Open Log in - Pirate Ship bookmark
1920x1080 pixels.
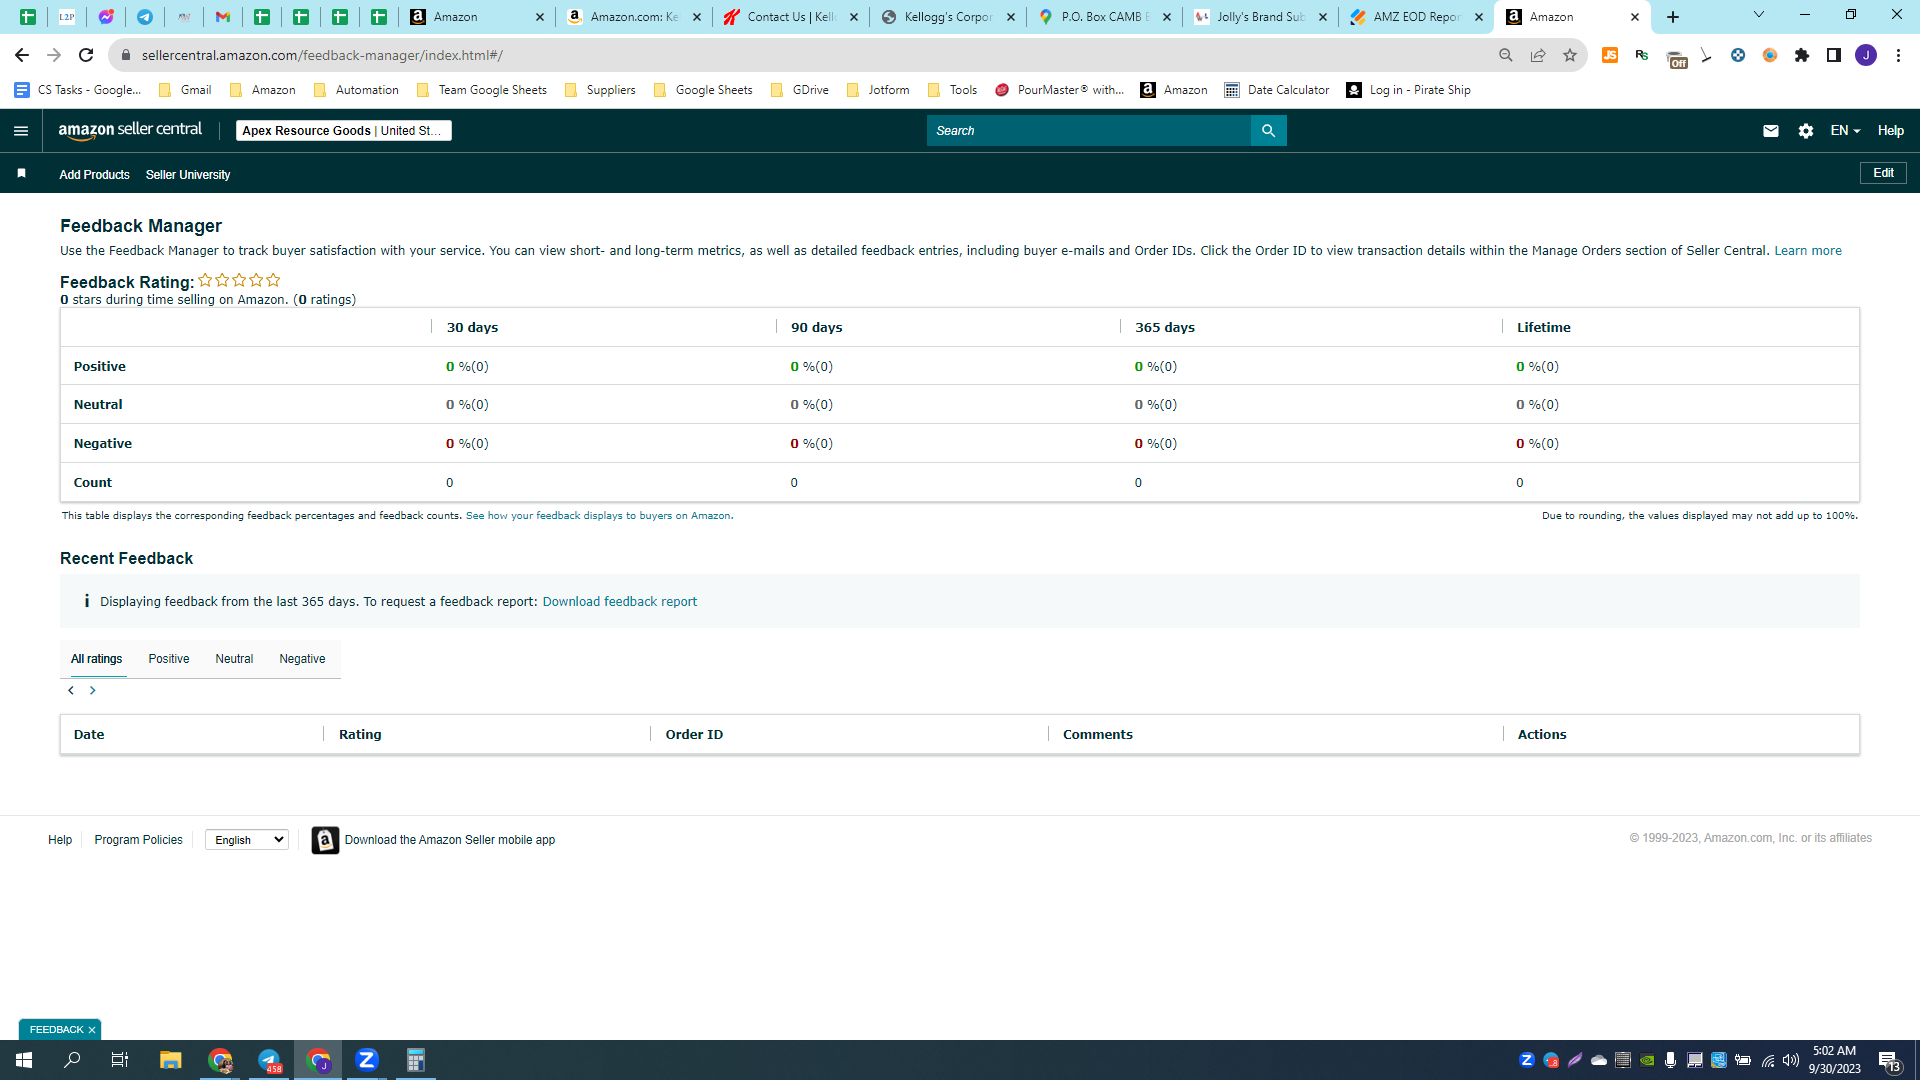click(1408, 90)
